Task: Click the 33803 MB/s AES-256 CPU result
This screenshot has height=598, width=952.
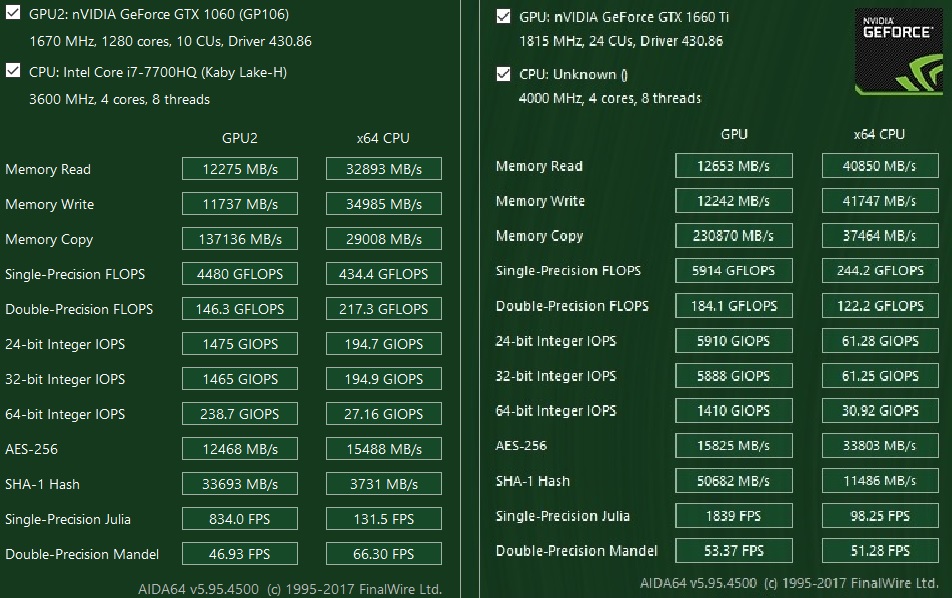Action: (x=879, y=446)
